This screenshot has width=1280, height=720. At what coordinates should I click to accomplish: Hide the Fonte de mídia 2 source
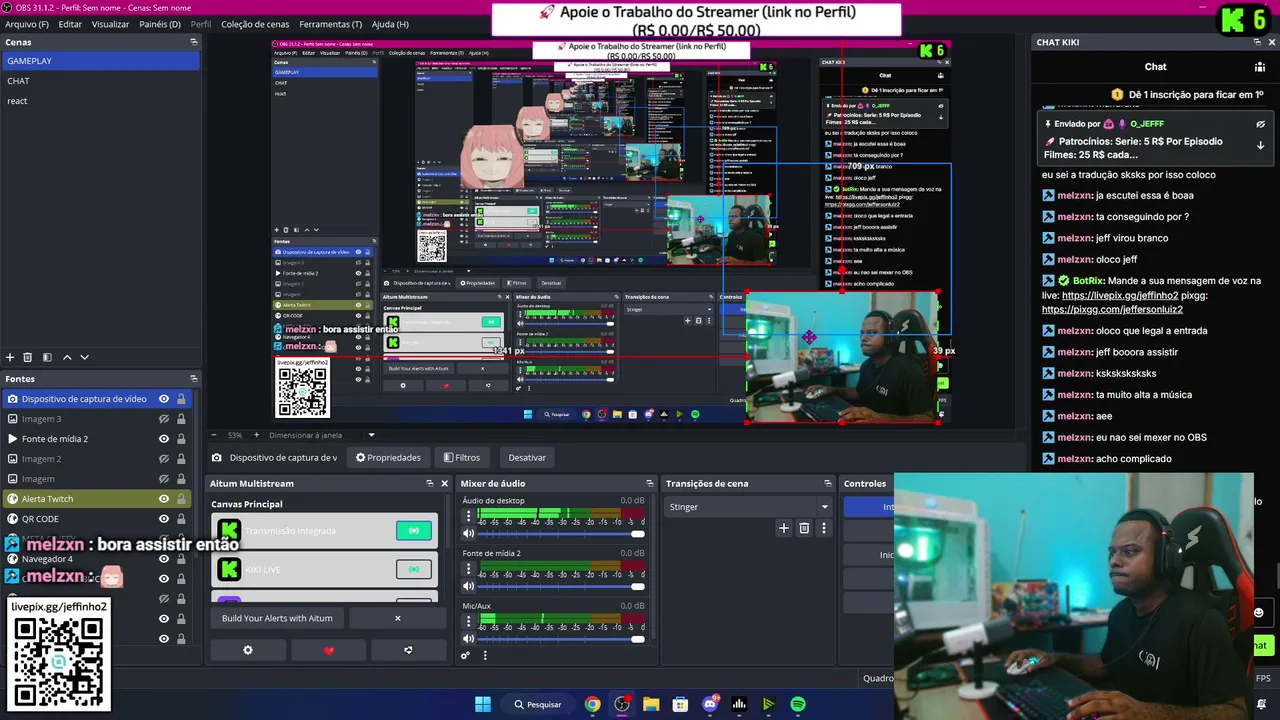tap(164, 439)
